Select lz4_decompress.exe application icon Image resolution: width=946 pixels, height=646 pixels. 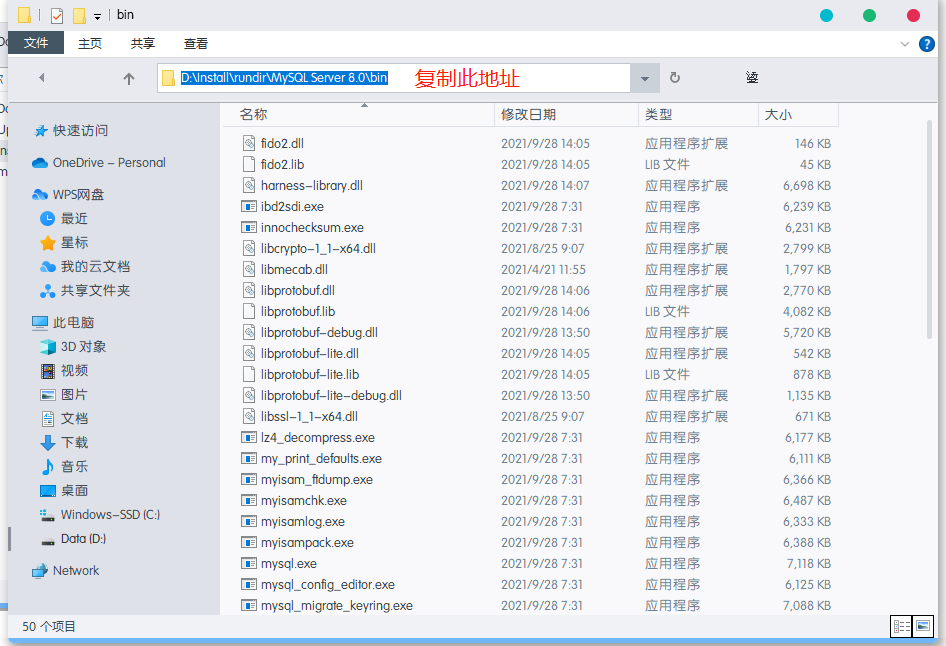pyautogui.click(x=249, y=437)
